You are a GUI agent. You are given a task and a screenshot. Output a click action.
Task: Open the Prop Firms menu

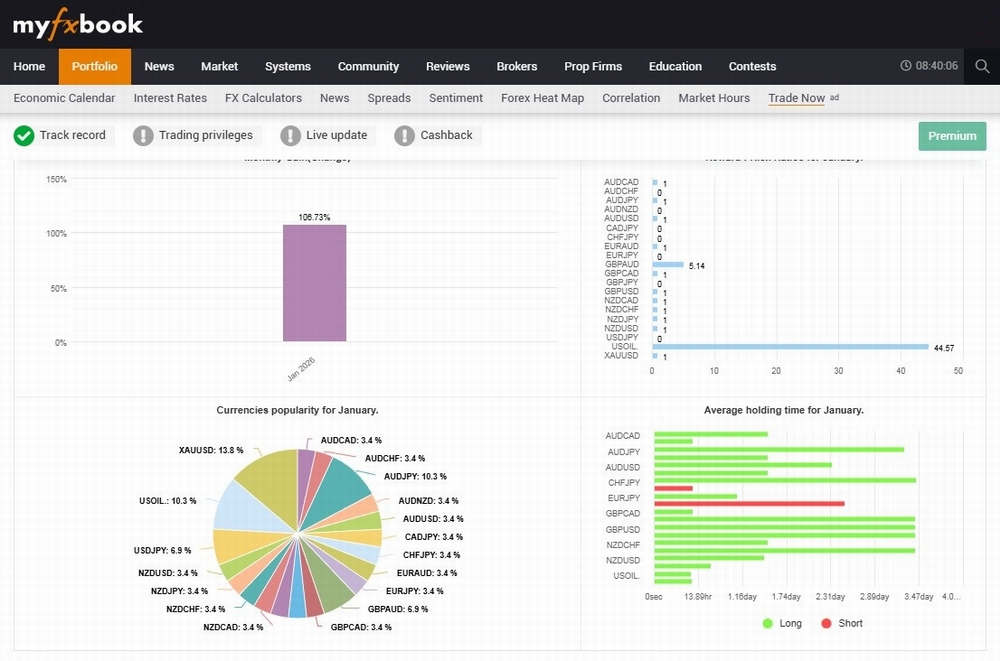point(593,66)
